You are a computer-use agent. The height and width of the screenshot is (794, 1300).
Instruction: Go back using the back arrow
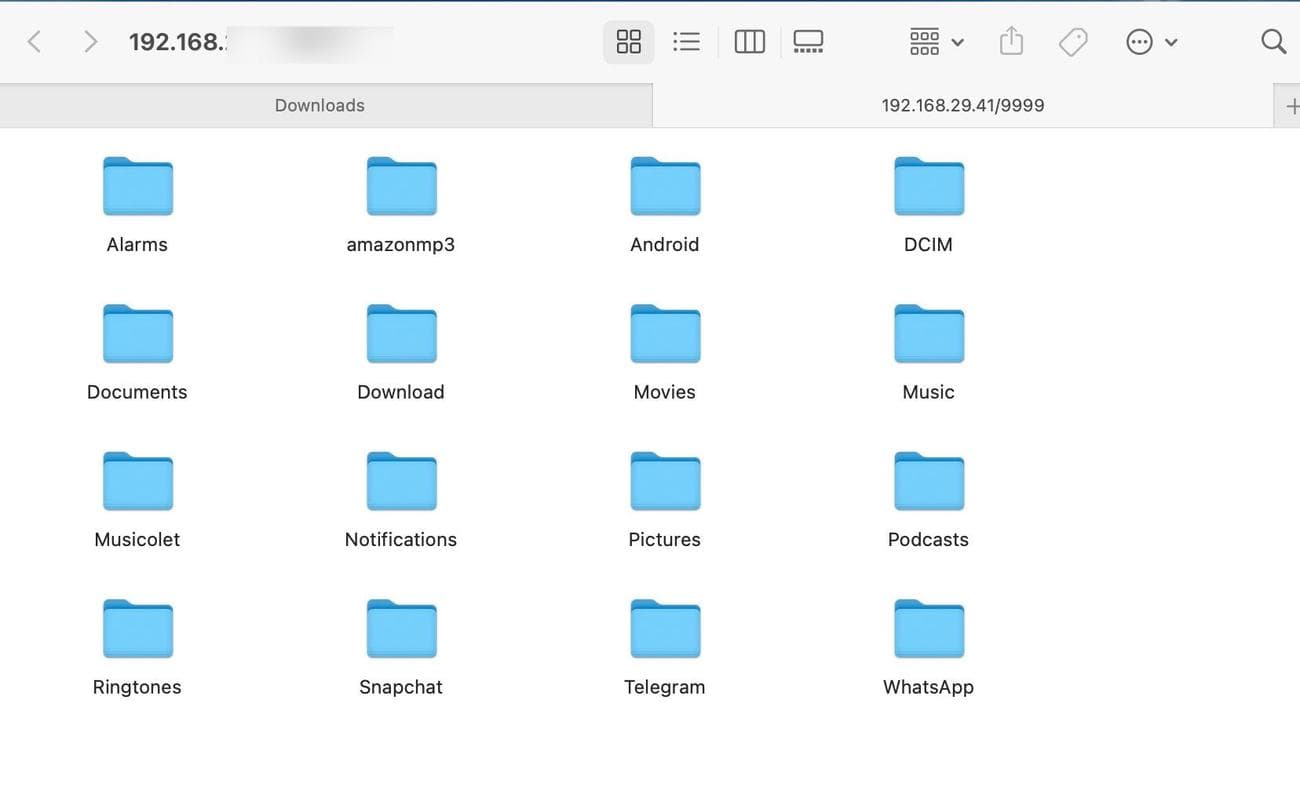[x=36, y=41]
